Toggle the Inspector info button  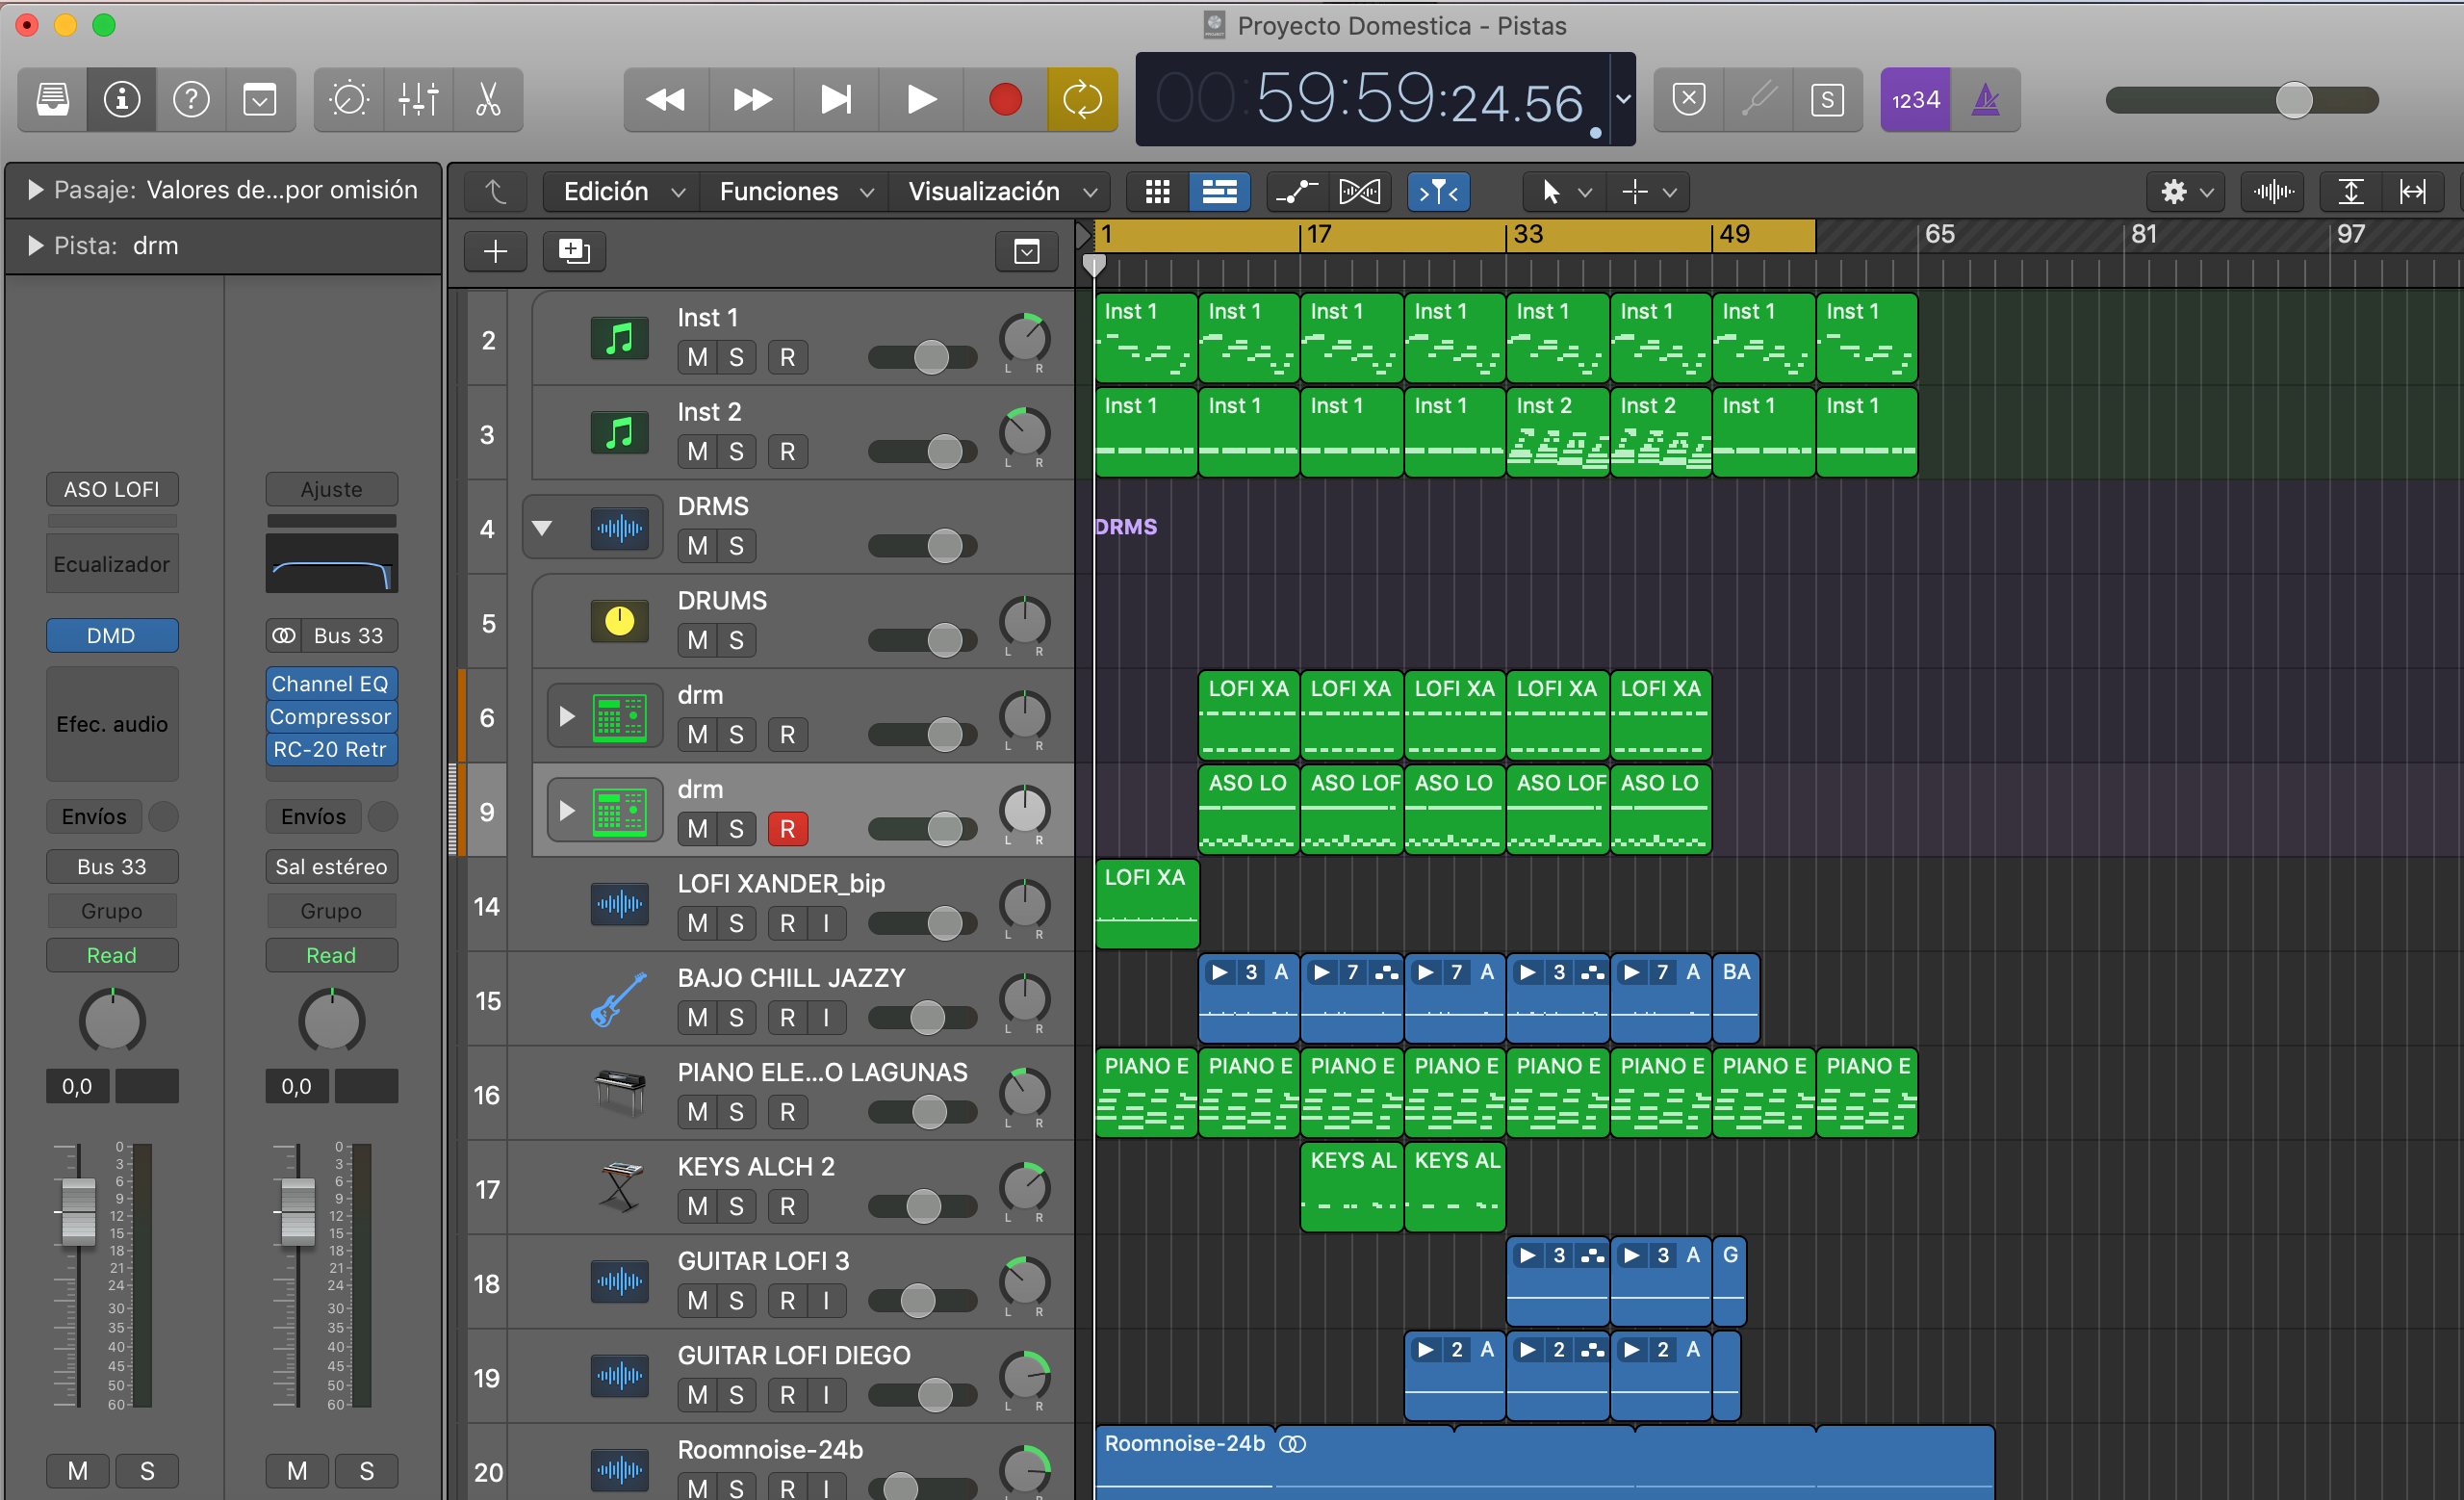coord(122,100)
